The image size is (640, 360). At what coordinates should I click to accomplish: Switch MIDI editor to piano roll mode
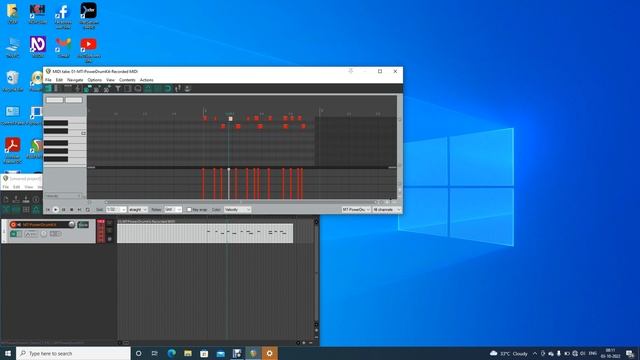[47, 89]
